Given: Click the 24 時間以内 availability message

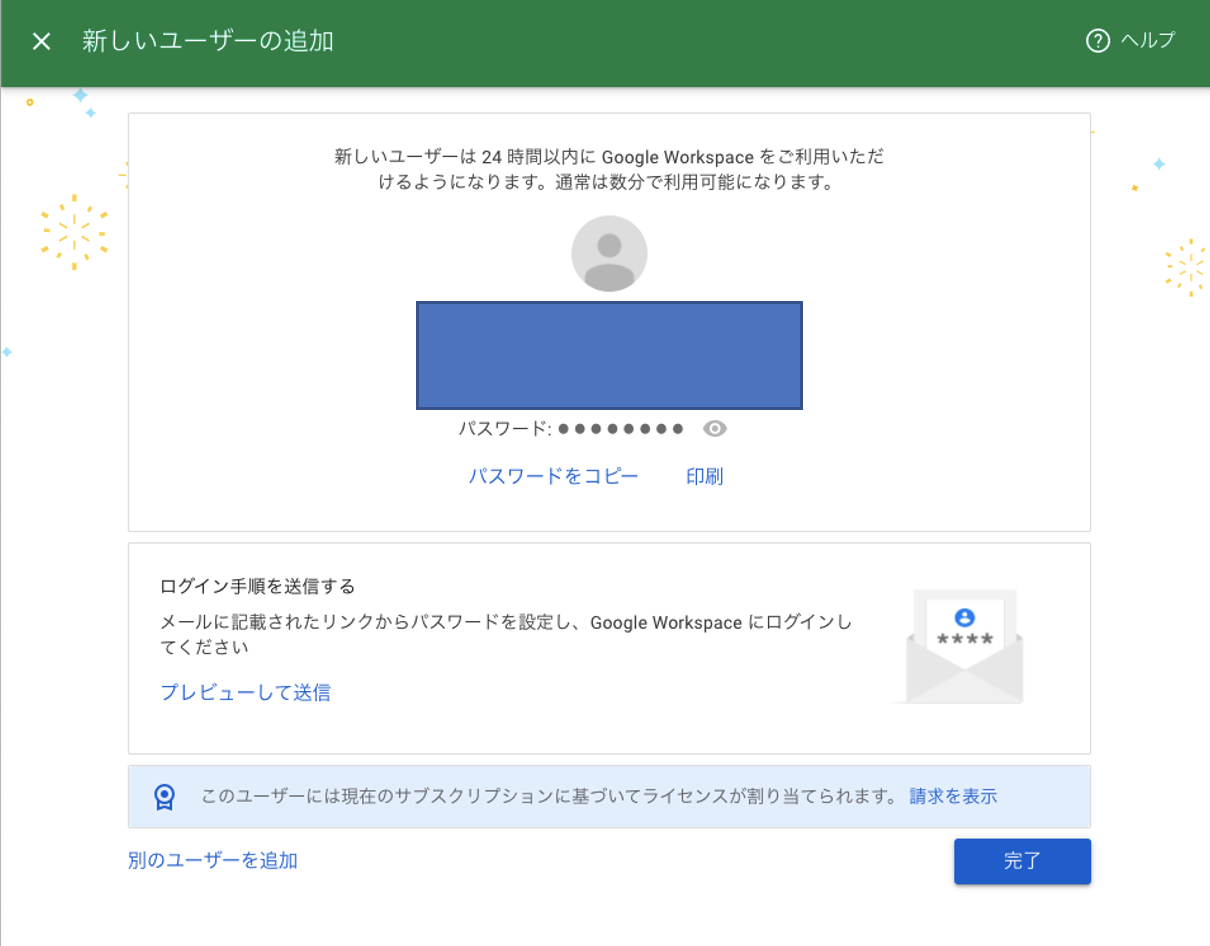Looking at the screenshot, I should (x=609, y=170).
